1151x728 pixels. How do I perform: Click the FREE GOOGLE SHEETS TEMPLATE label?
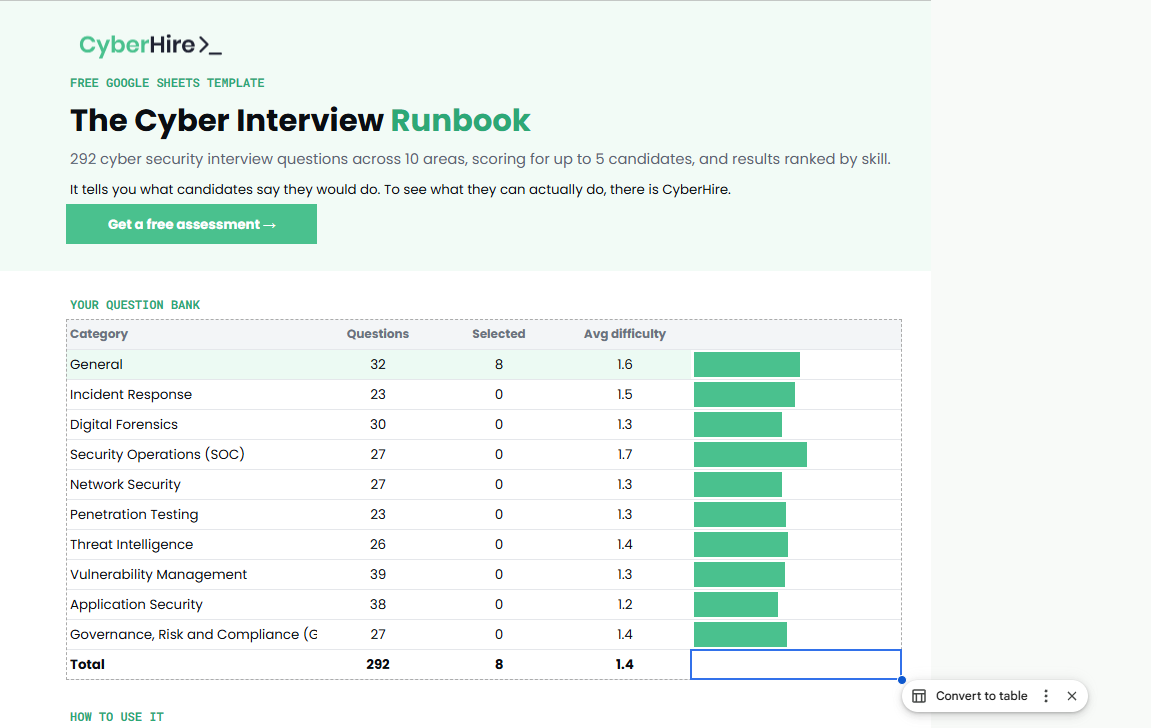[x=167, y=83]
